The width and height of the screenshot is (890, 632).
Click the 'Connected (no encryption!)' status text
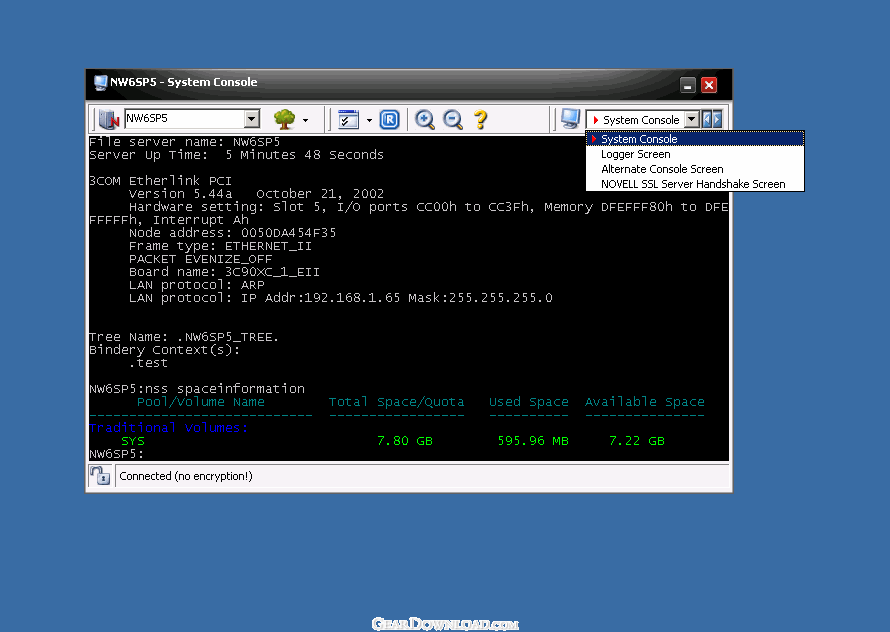pos(186,476)
